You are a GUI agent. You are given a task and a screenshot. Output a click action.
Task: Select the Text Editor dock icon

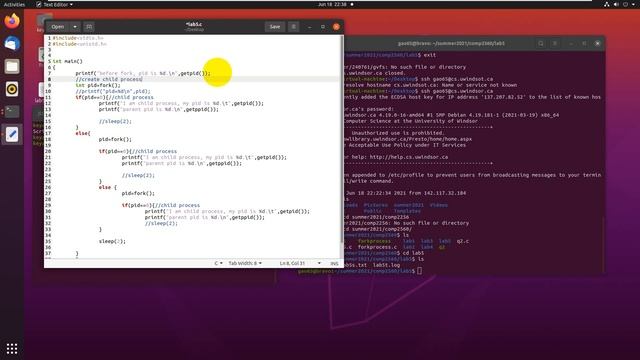[12, 134]
